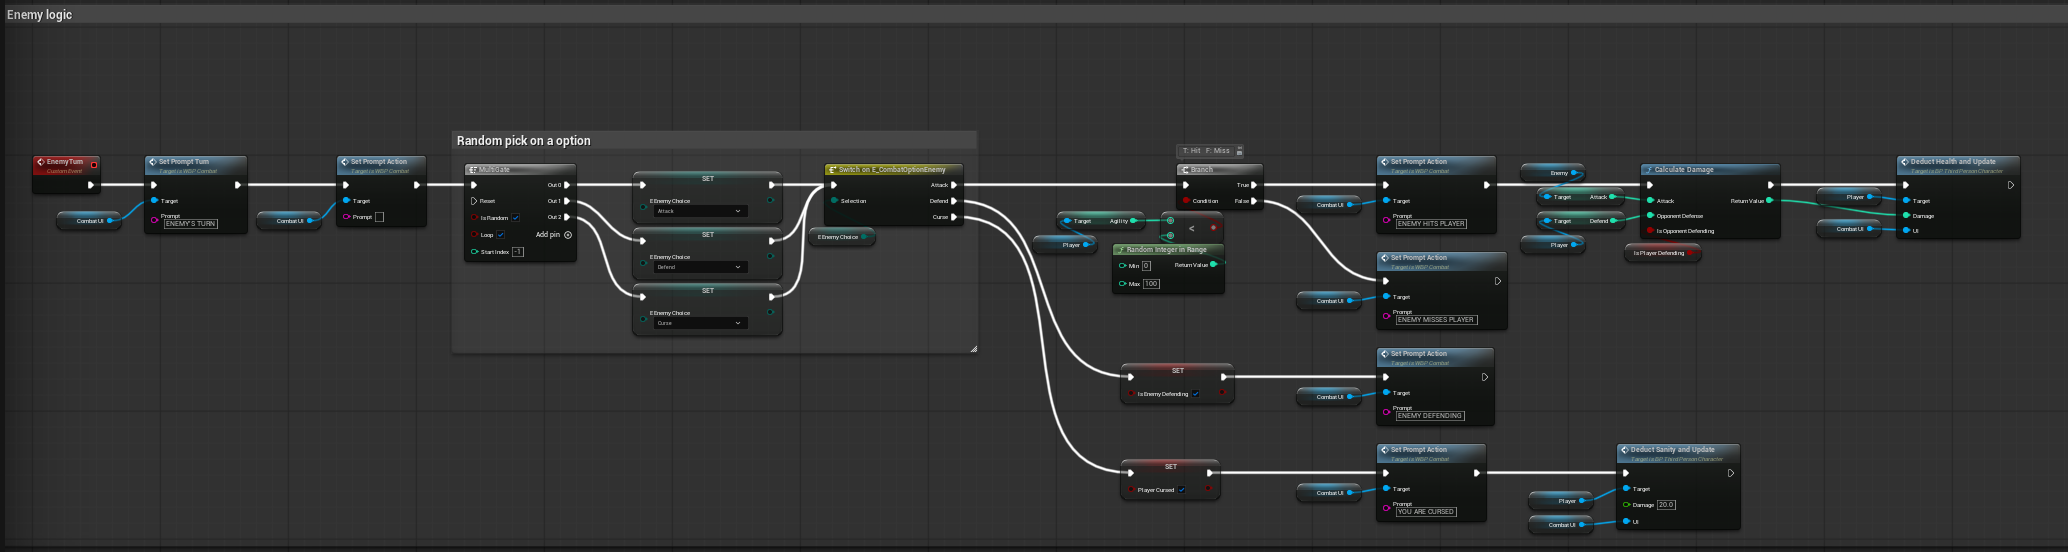The height and width of the screenshot is (552, 2068).
Task: Click the Calculate Damage function icon
Action: click(1649, 170)
